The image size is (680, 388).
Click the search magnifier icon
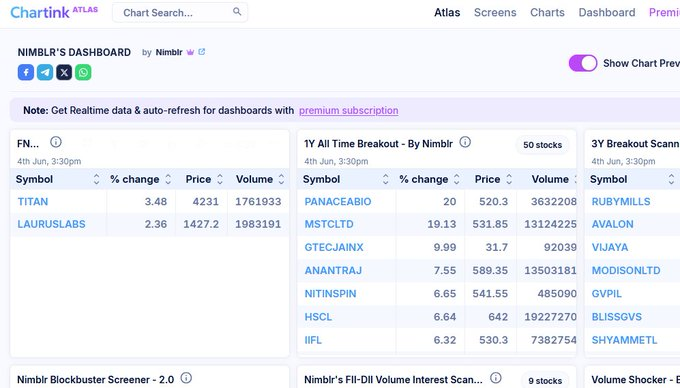[237, 12]
